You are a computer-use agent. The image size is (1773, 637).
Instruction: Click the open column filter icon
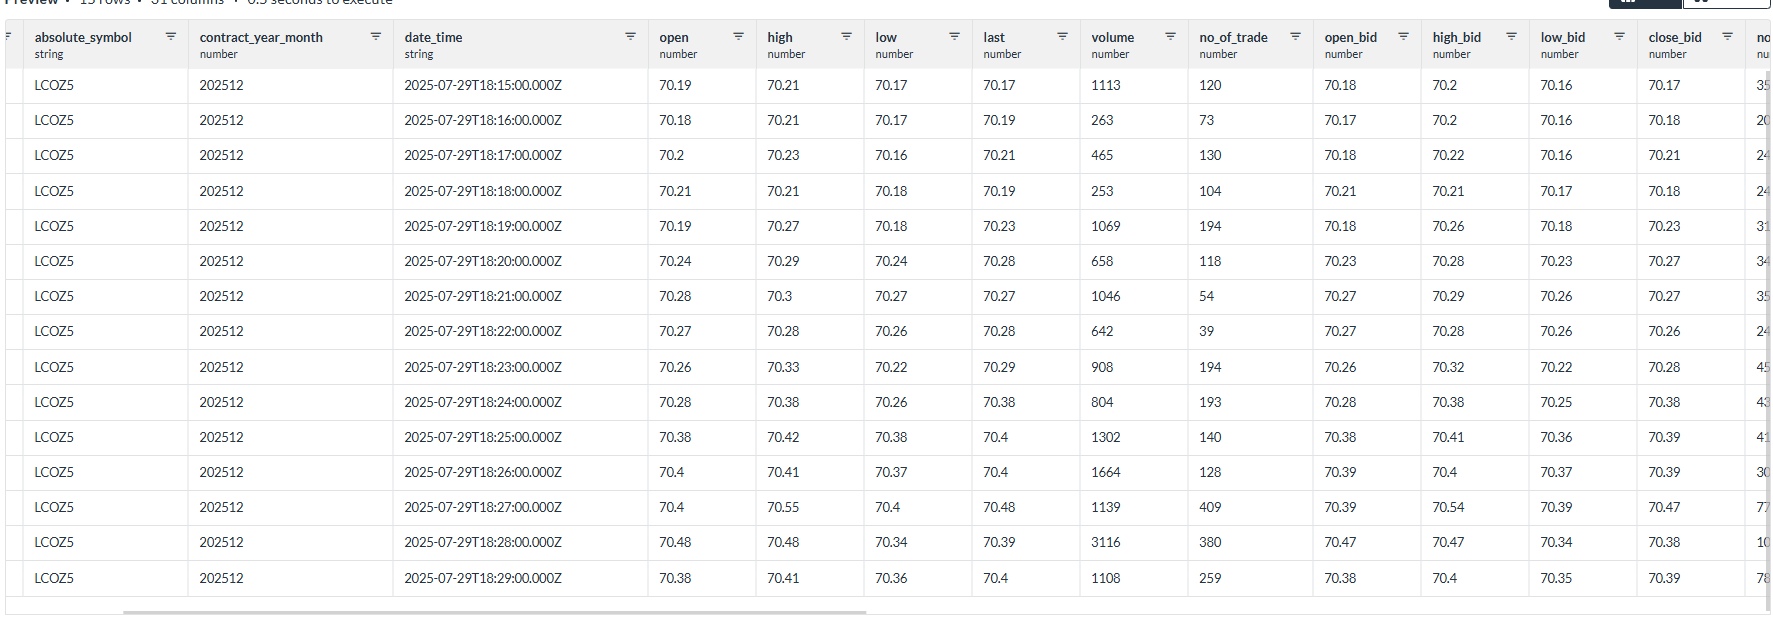tap(739, 36)
